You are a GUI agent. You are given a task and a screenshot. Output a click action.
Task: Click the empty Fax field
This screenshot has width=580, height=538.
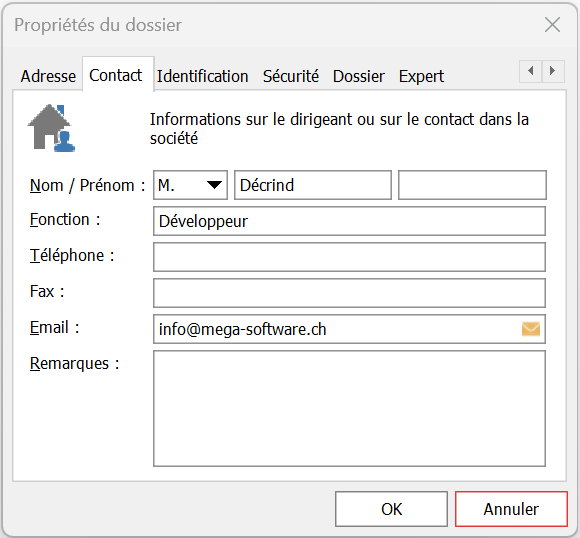(350, 293)
